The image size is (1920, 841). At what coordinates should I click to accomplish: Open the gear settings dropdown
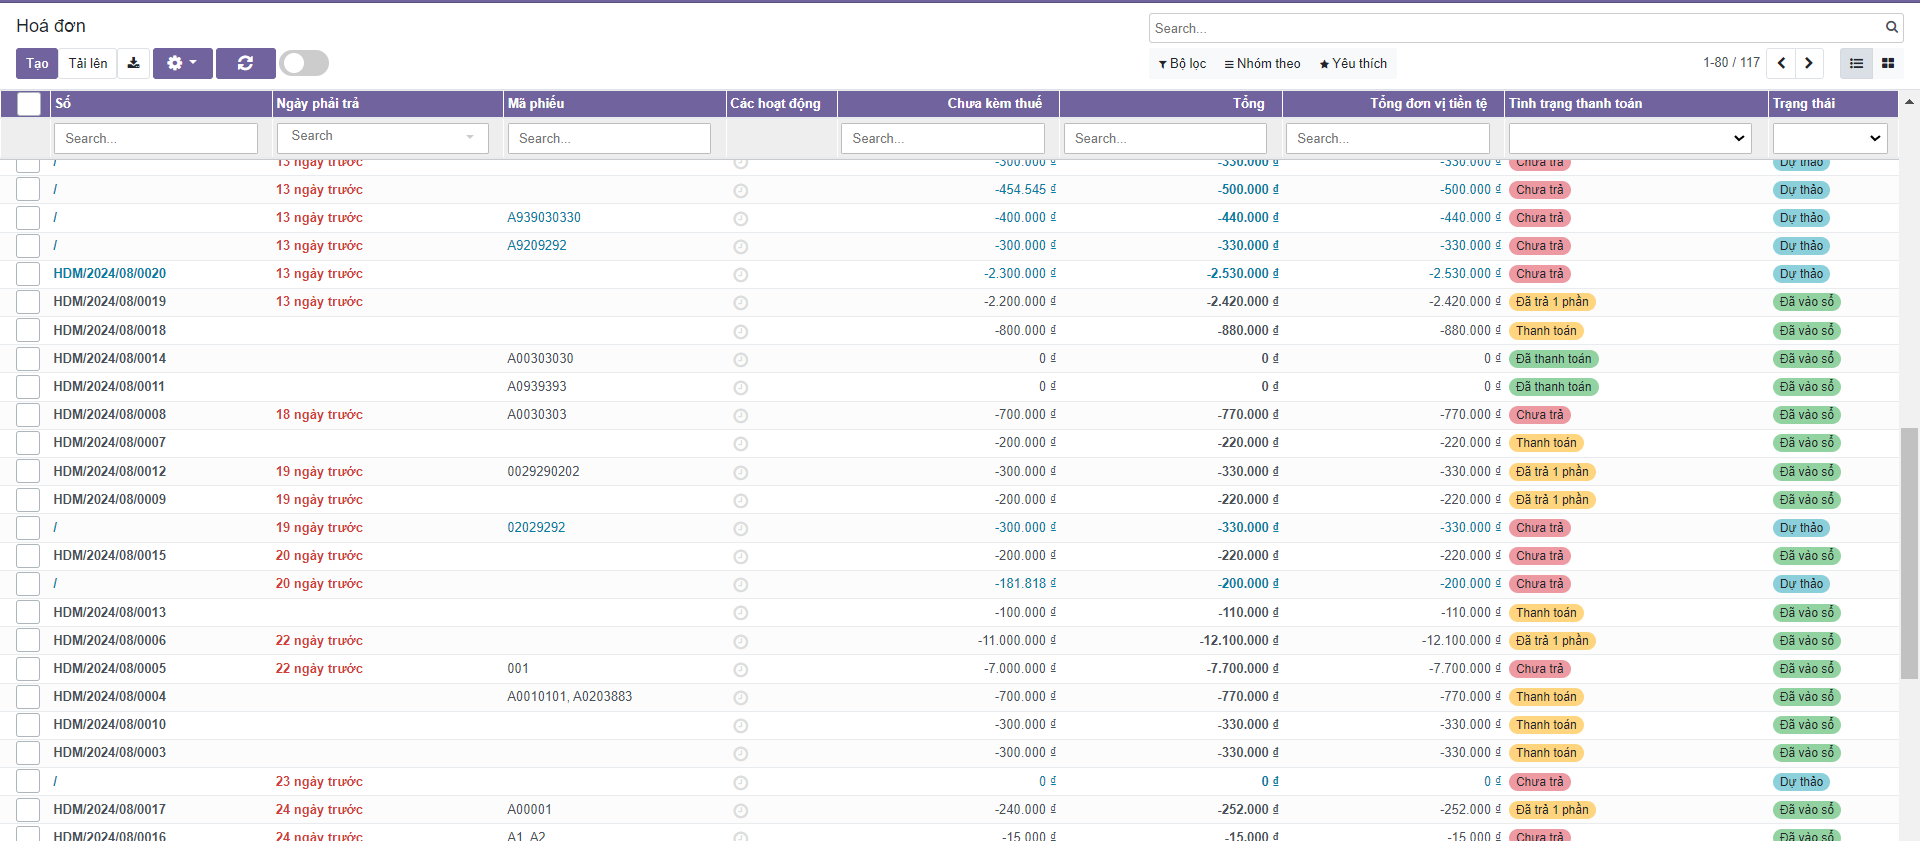pyautogui.click(x=182, y=63)
